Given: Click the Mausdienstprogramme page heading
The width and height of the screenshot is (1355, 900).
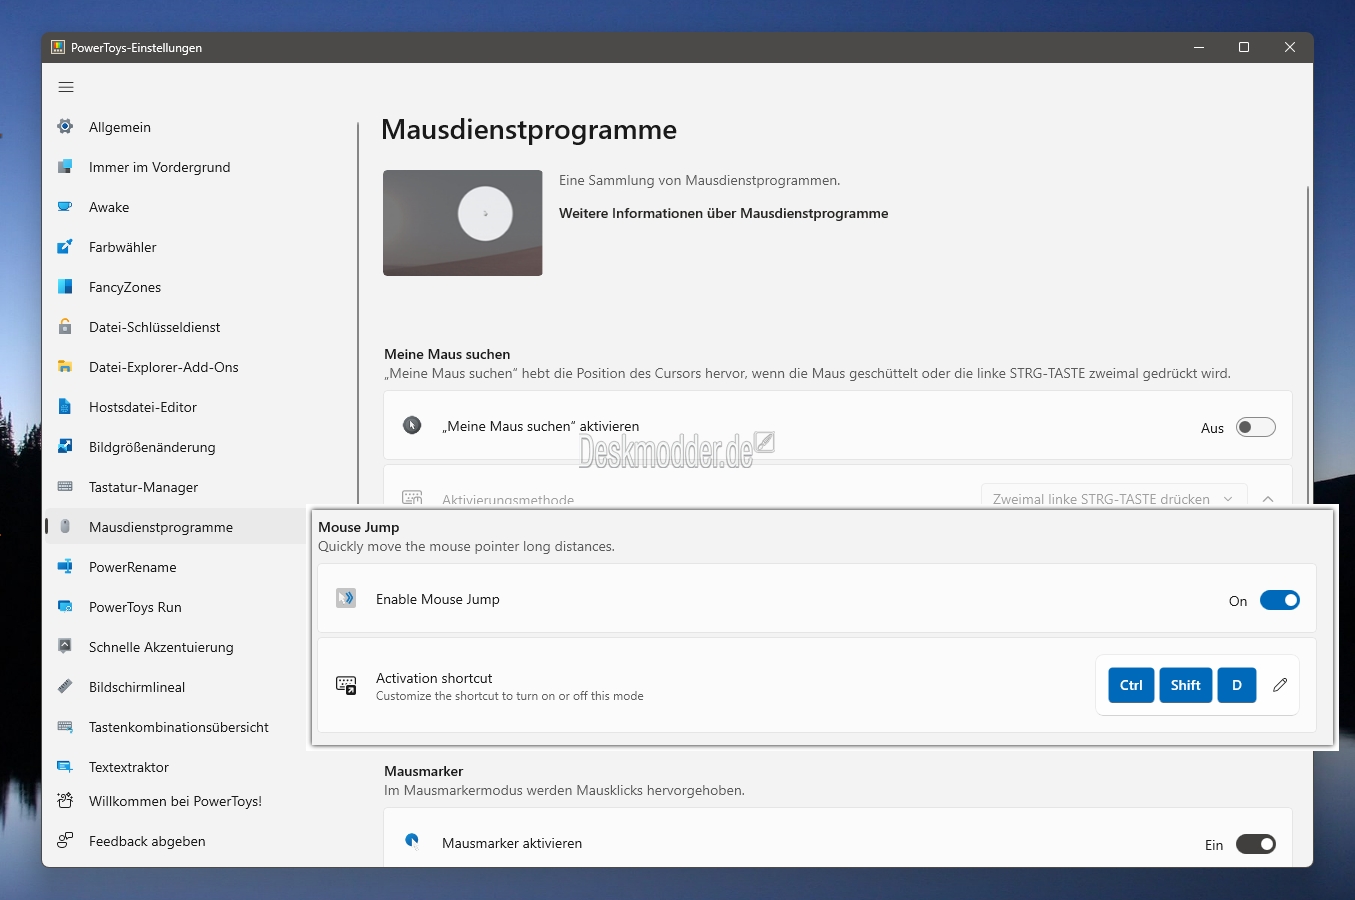Looking at the screenshot, I should (x=529, y=130).
